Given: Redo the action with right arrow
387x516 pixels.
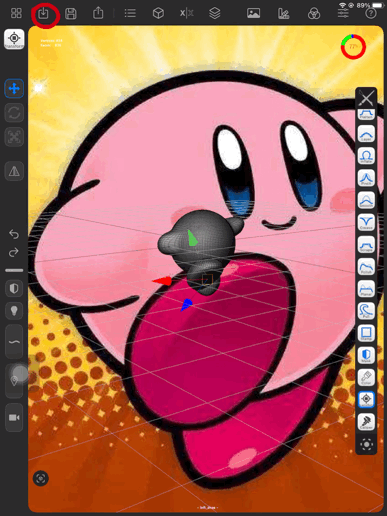Looking at the screenshot, I should click(x=14, y=252).
